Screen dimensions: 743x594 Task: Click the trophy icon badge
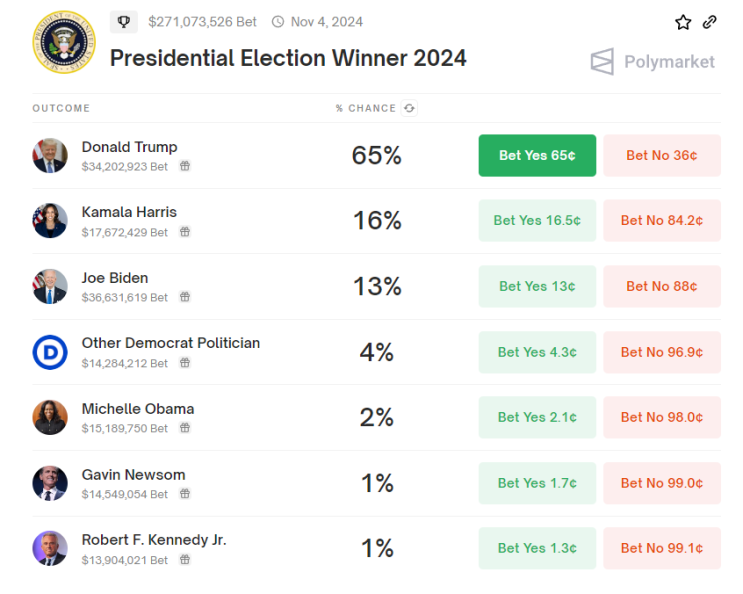[124, 22]
